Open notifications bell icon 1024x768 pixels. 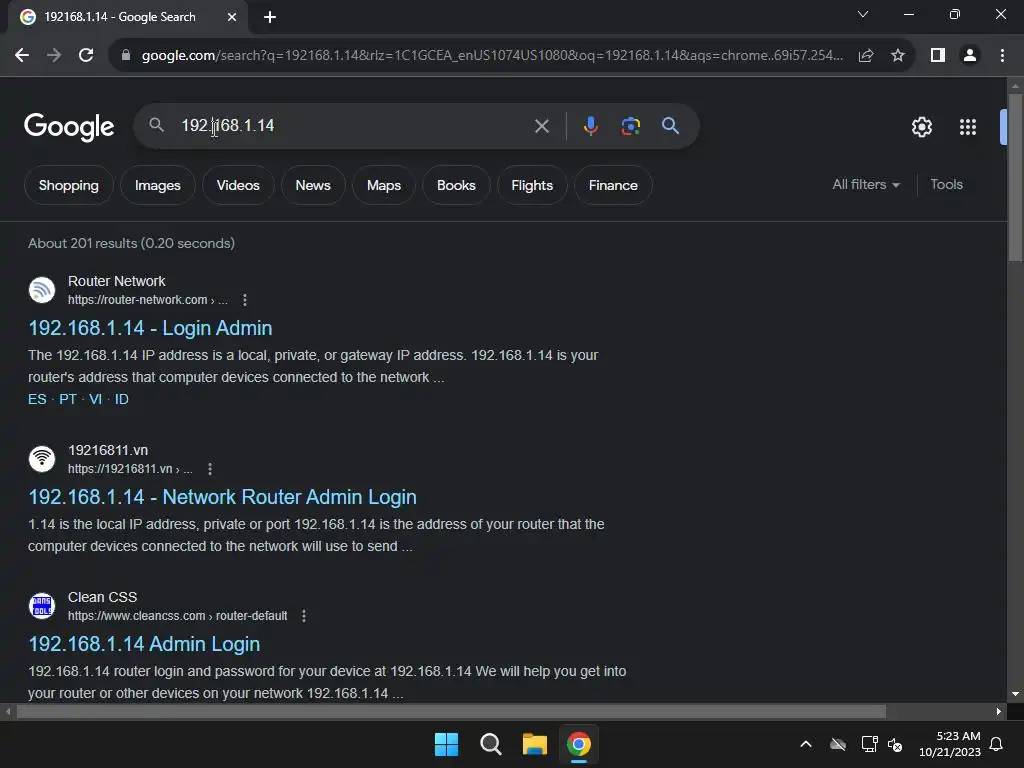(x=997, y=744)
